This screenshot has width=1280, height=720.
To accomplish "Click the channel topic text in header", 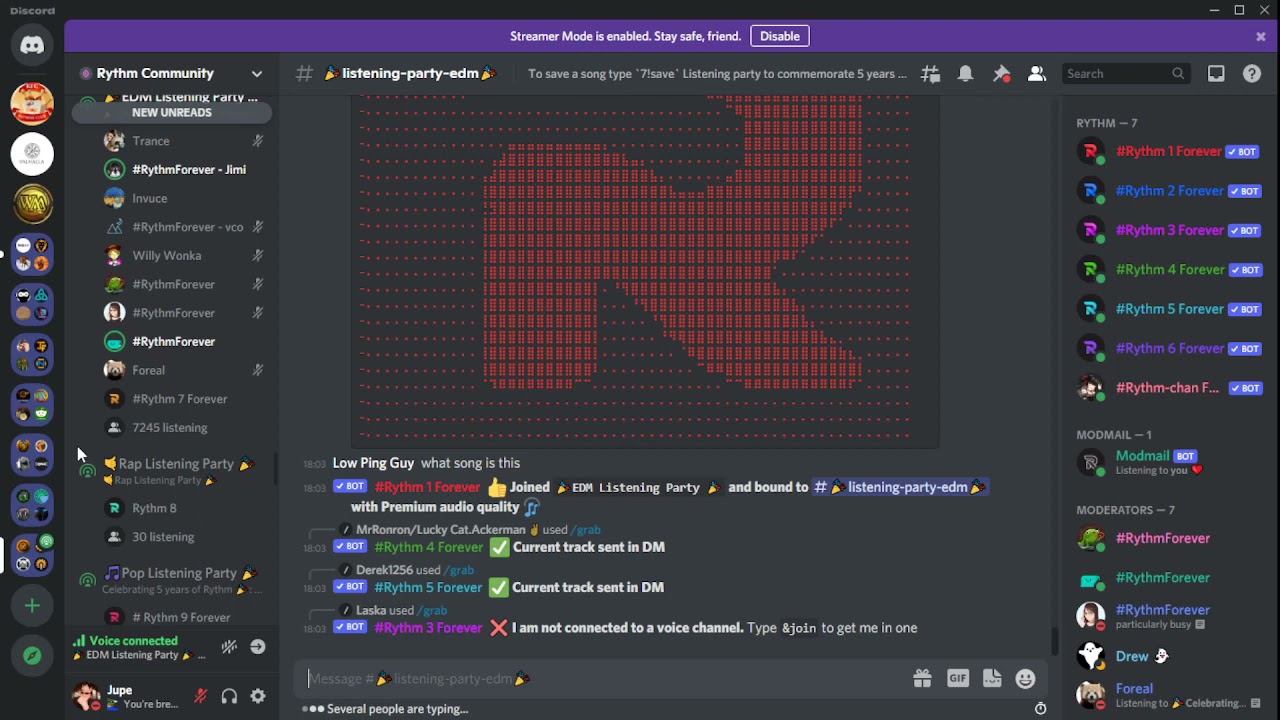I will coord(717,73).
